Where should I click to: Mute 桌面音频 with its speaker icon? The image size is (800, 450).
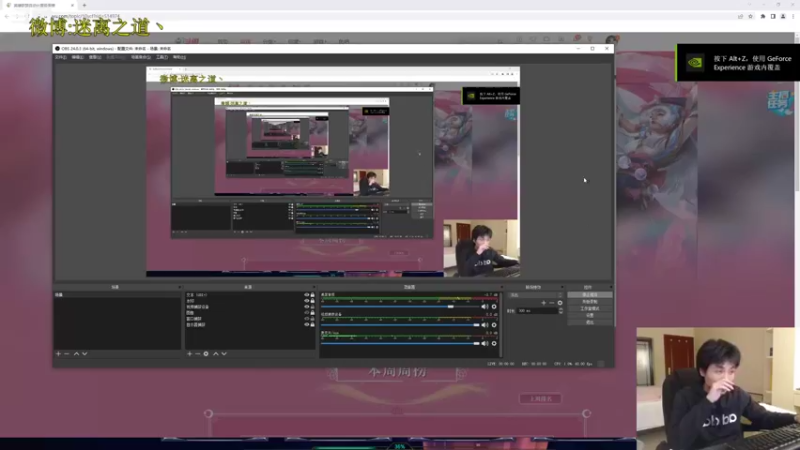coord(485,307)
